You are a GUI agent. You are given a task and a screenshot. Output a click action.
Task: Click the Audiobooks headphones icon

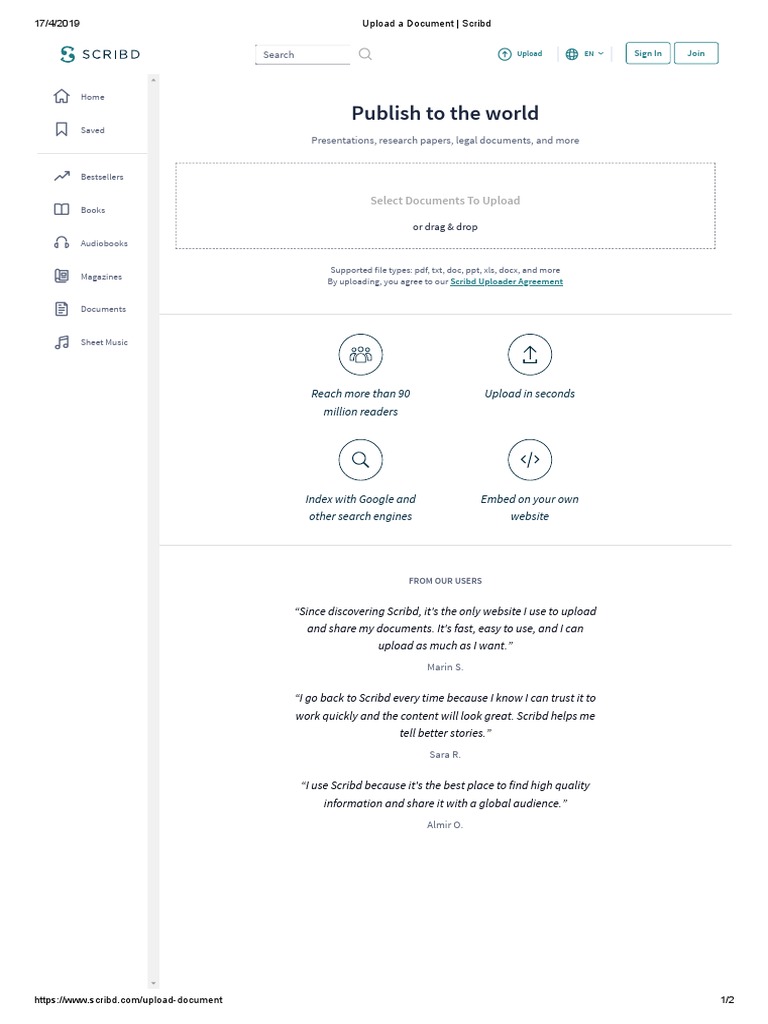(x=61, y=243)
